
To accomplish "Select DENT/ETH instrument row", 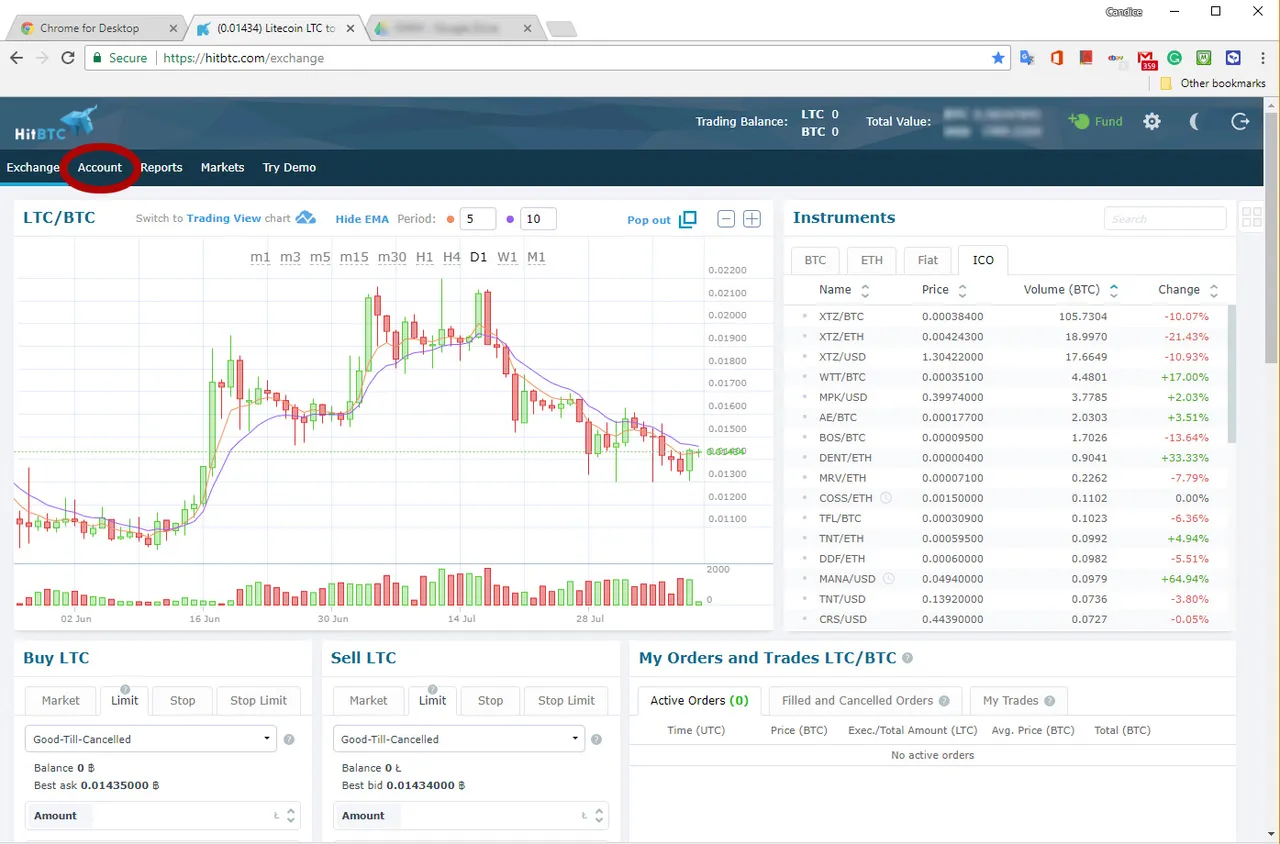I will tap(1005, 458).
